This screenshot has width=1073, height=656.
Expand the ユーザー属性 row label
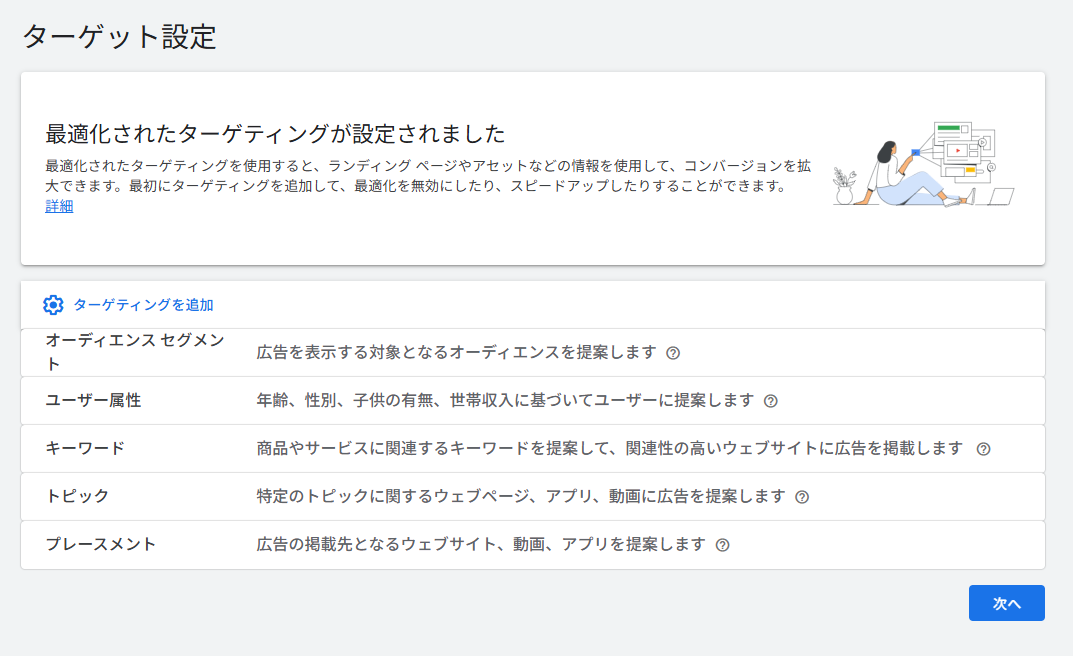click(x=93, y=400)
